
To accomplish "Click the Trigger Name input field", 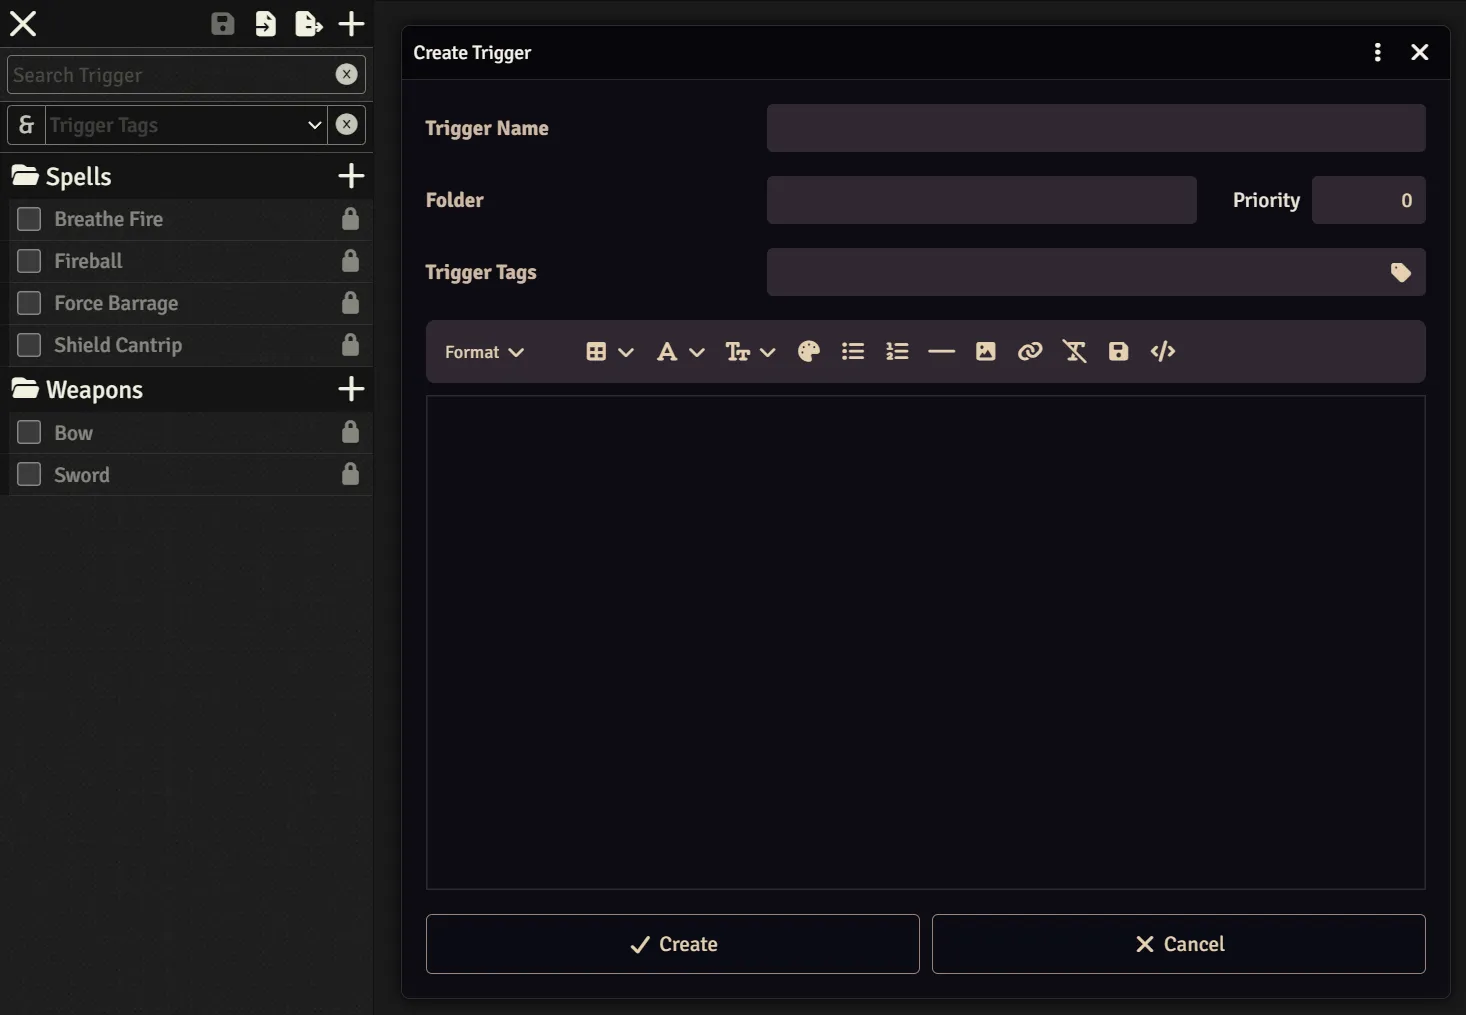I will click(1096, 128).
